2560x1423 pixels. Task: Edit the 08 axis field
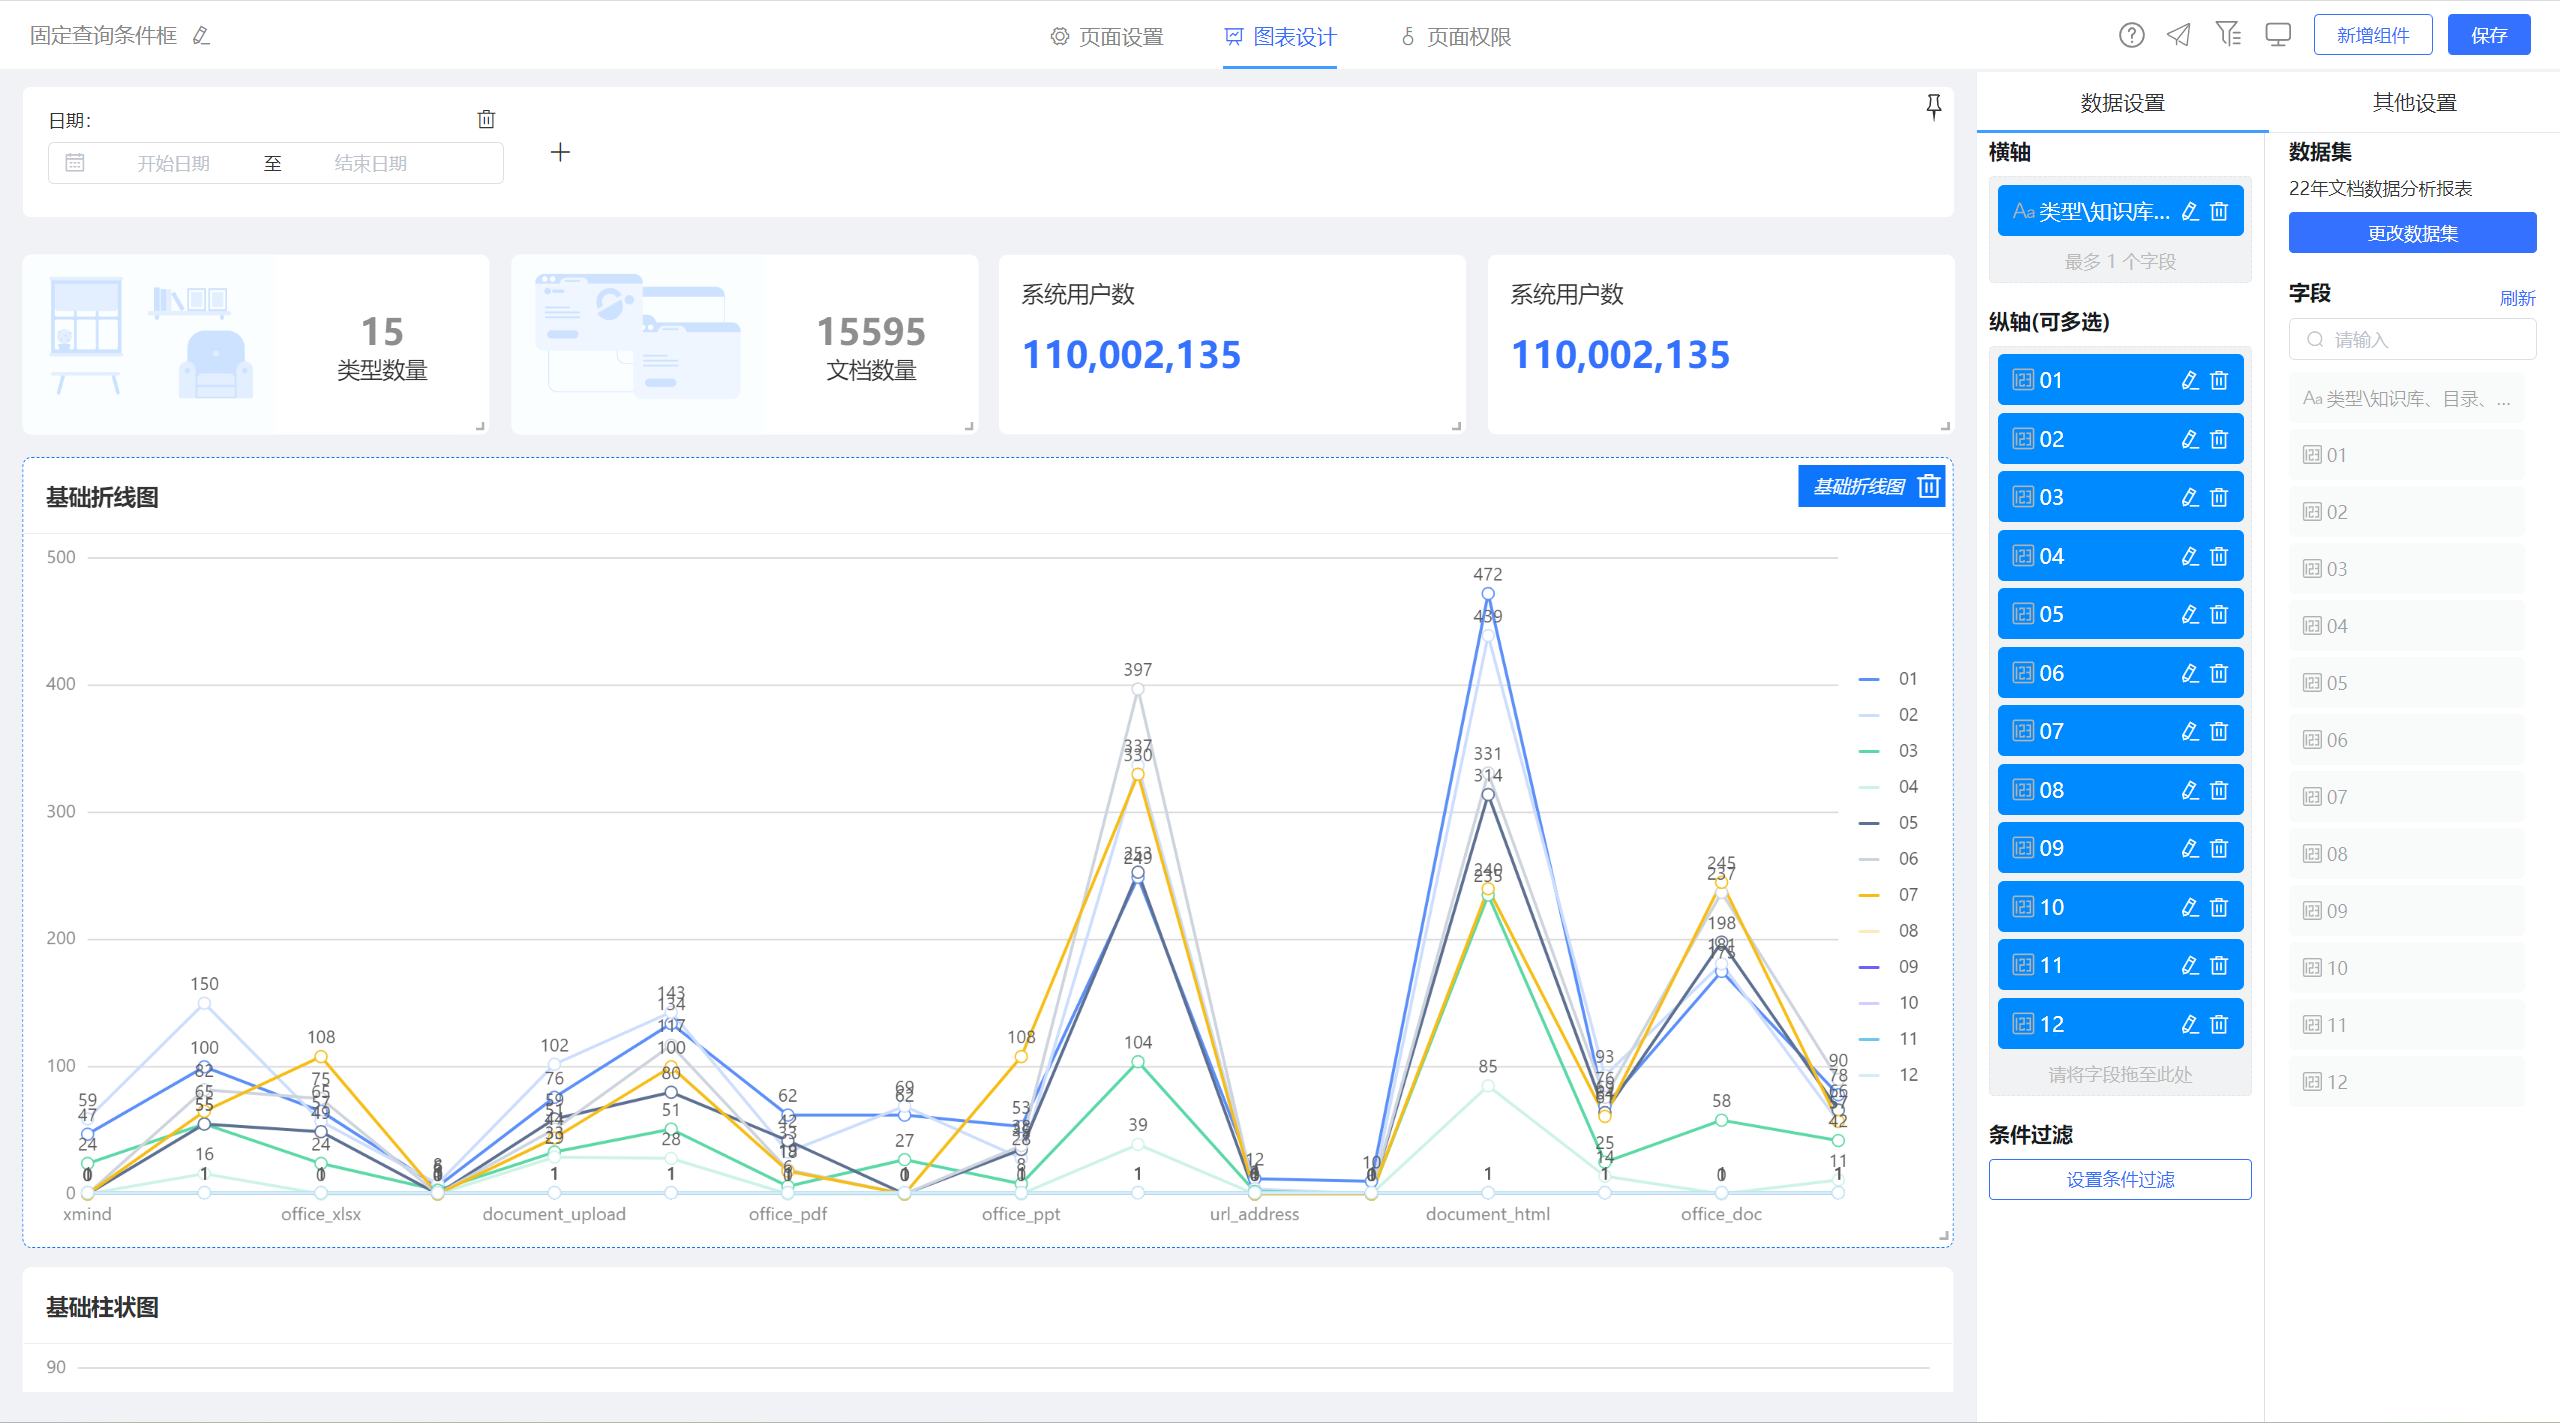pyautogui.click(x=2190, y=790)
